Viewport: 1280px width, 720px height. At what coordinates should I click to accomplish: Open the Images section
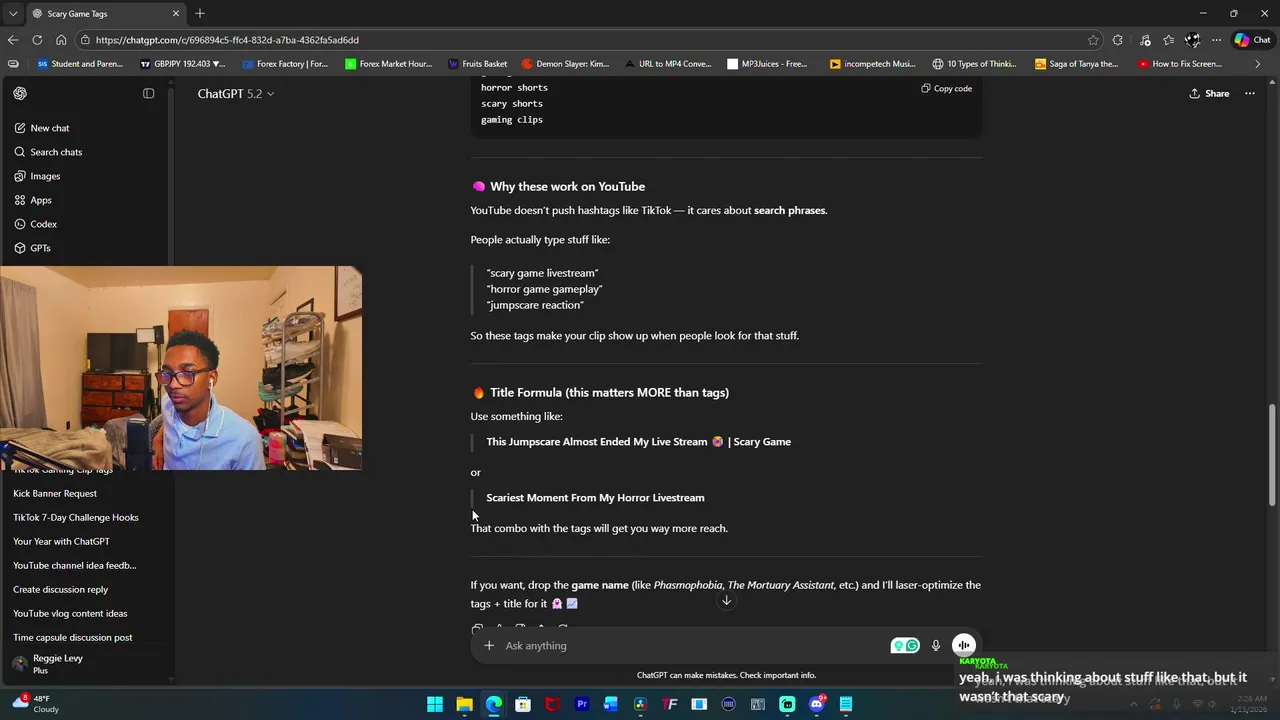click(44, 176)
